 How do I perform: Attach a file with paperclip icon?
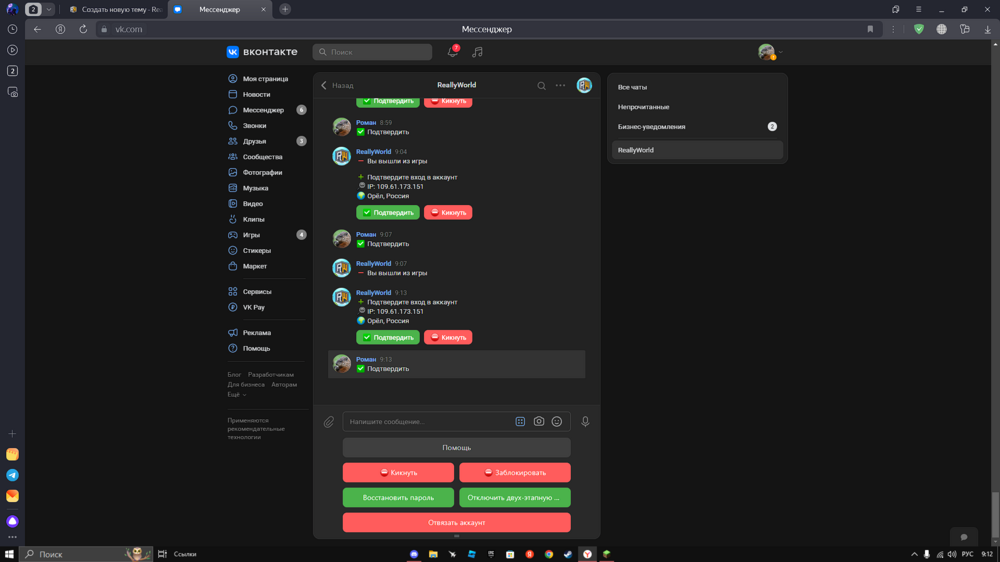coord(328,422)
